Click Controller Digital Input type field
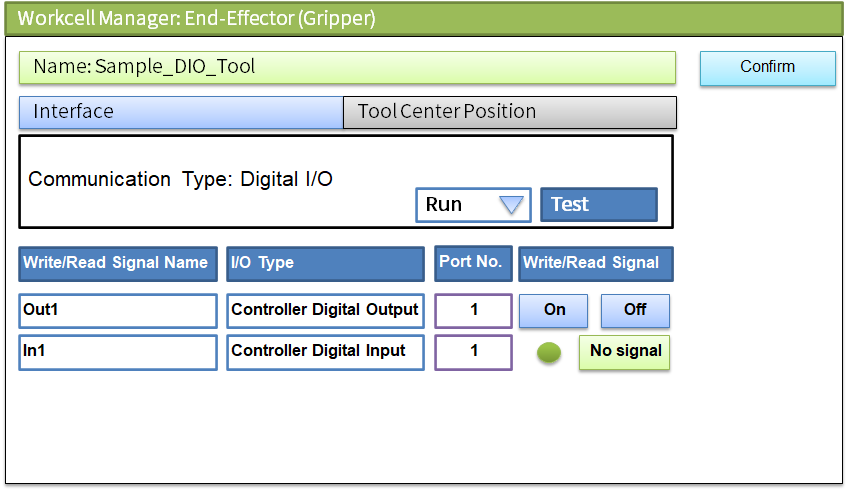 [325, 352]
